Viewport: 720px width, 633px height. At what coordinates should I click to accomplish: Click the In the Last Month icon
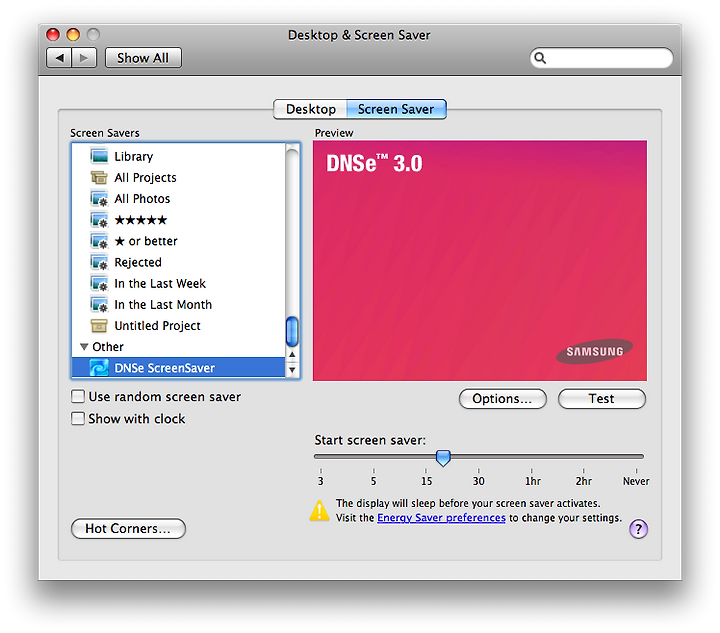(99, 304)
